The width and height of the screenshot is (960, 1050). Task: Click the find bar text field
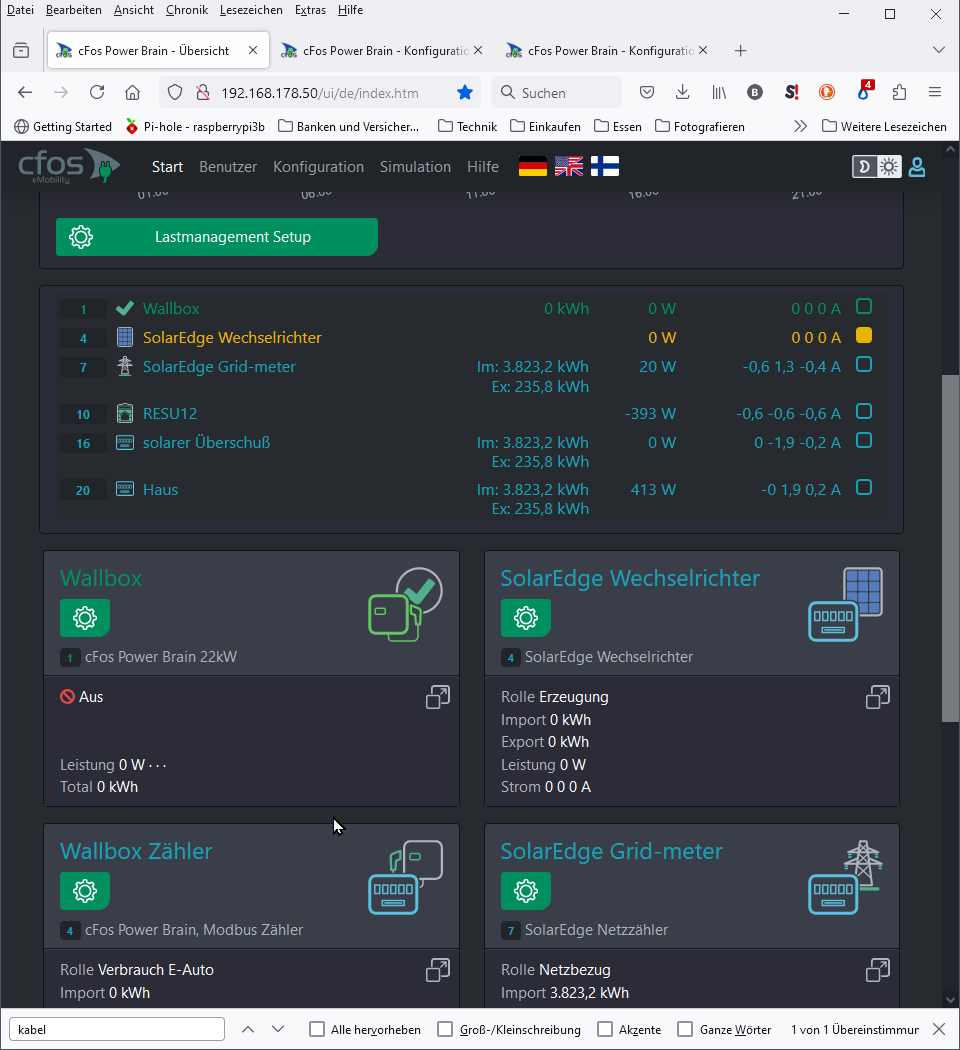click(117, 1029)
